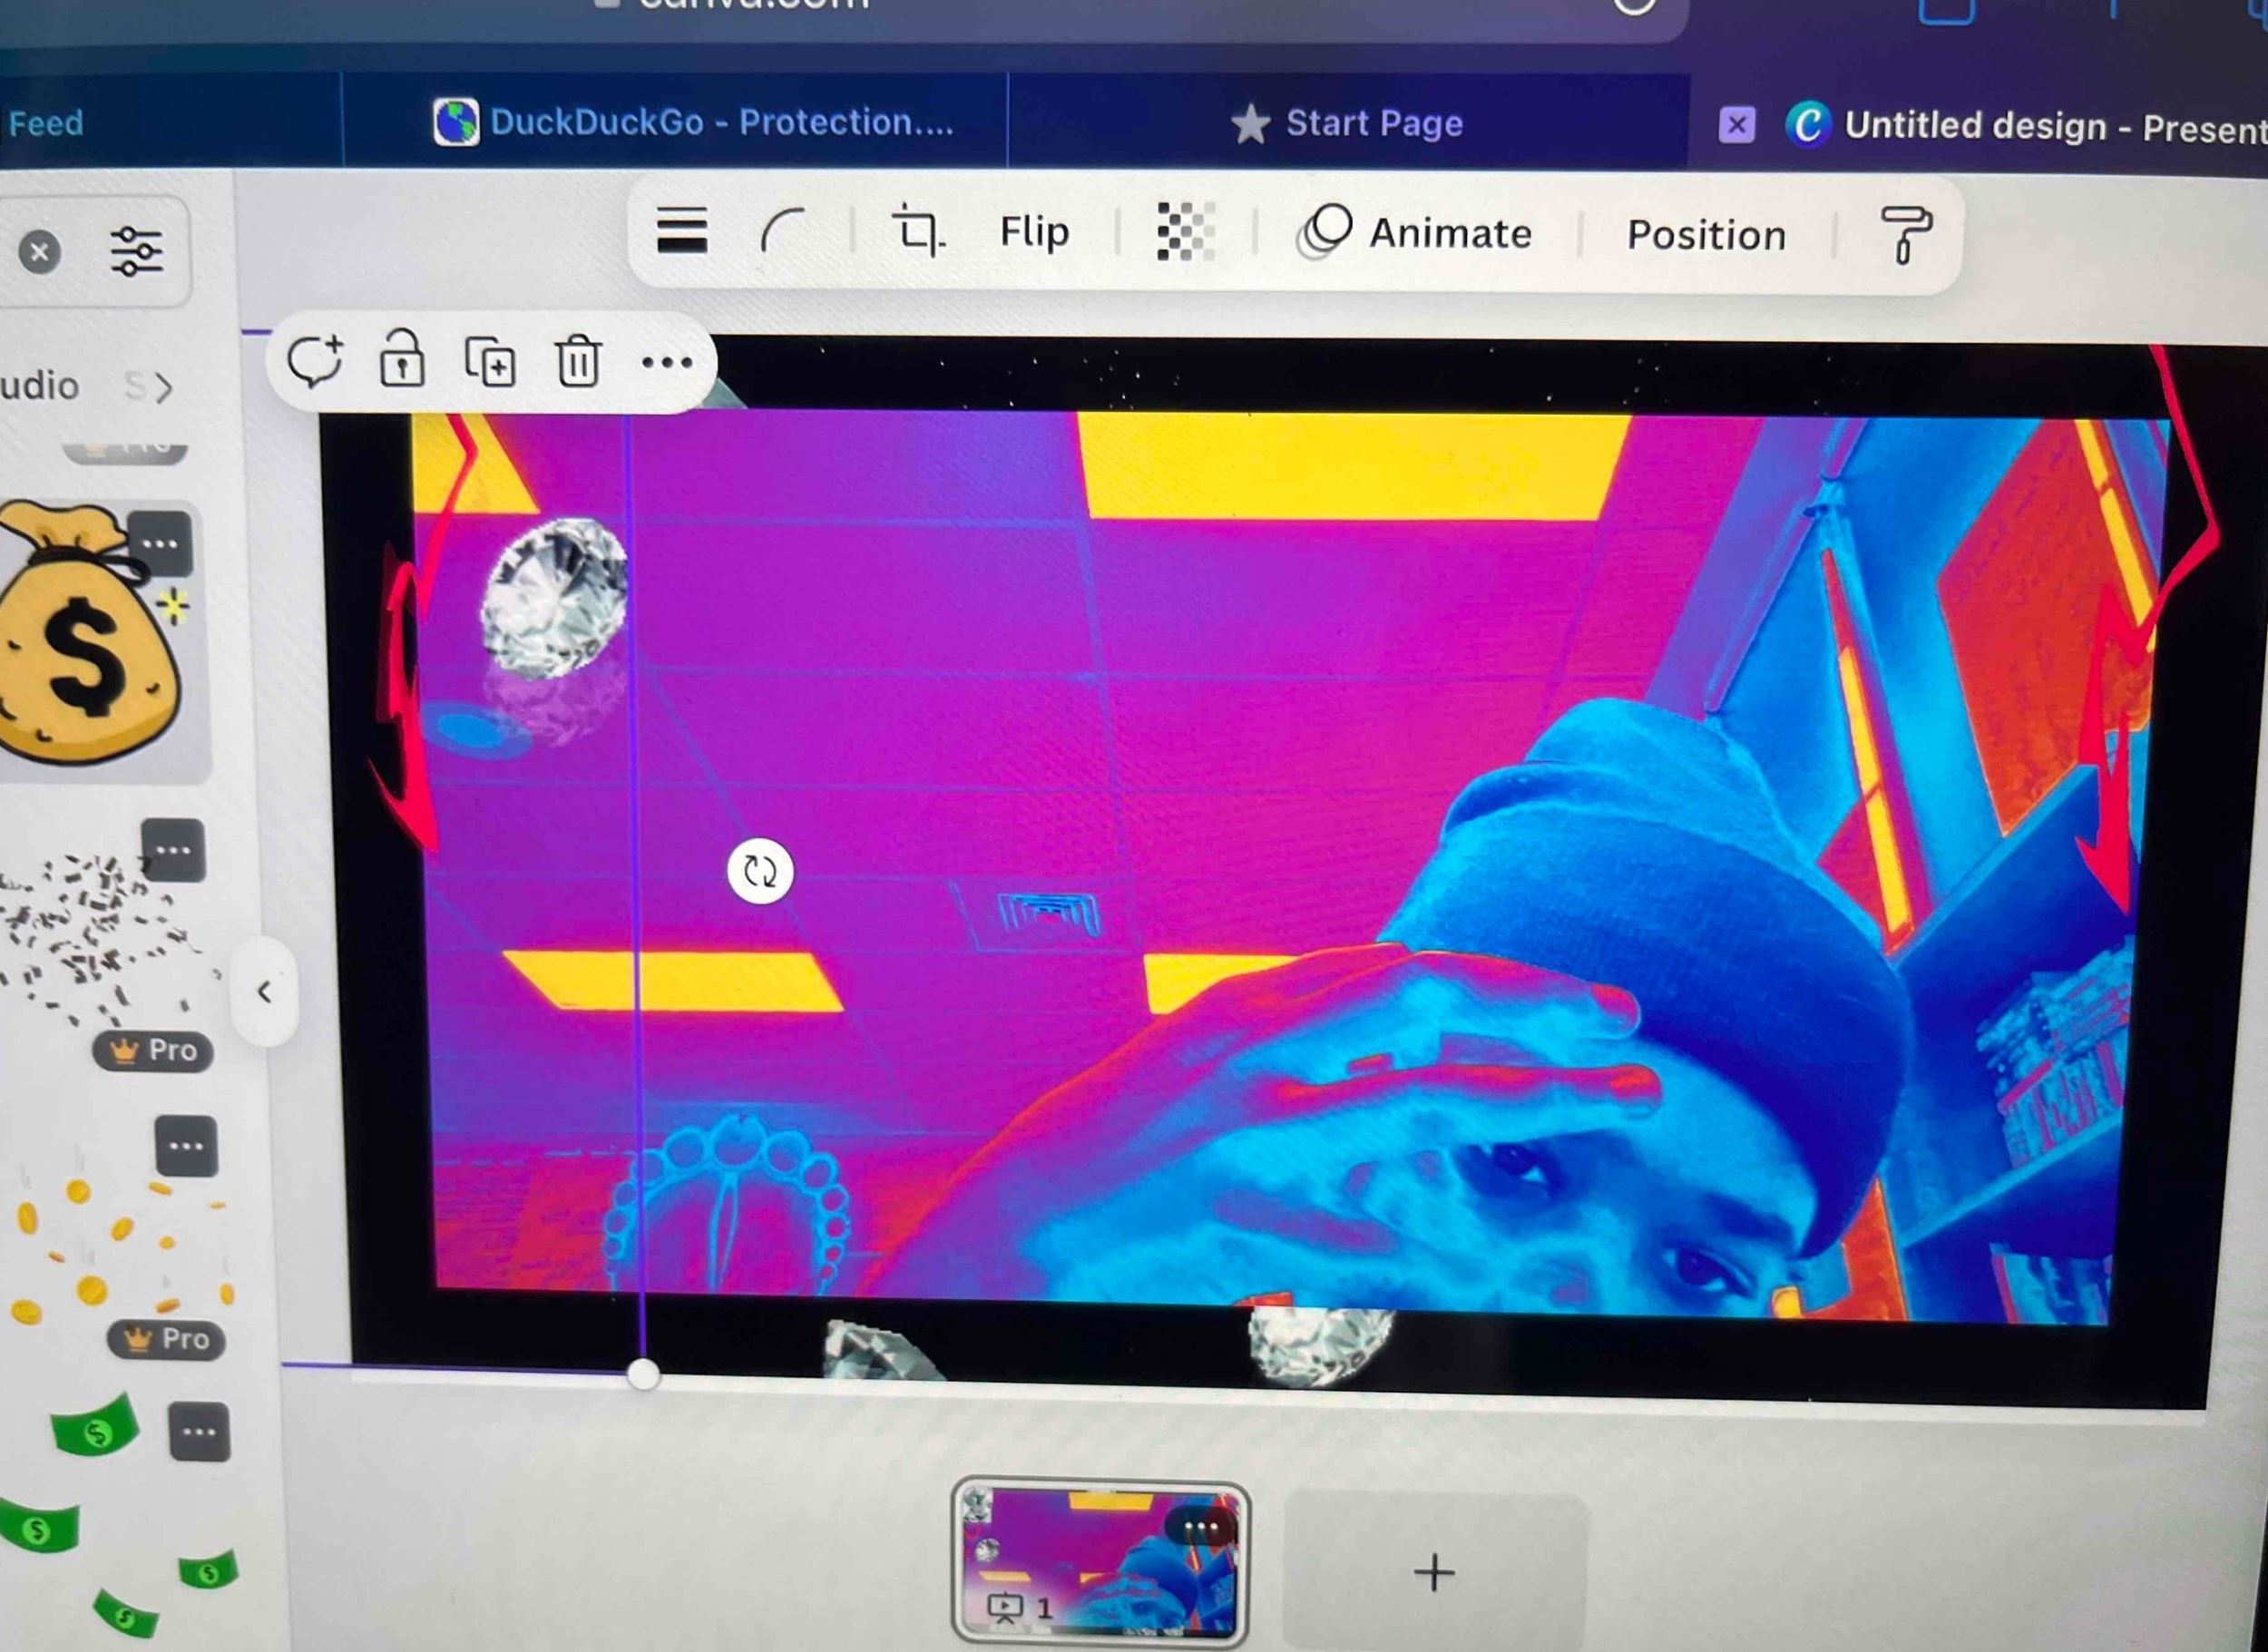Add a comment with the speech bubble icon
Viewport: 2268px width, 1652px height.
(x=315, y=360)
